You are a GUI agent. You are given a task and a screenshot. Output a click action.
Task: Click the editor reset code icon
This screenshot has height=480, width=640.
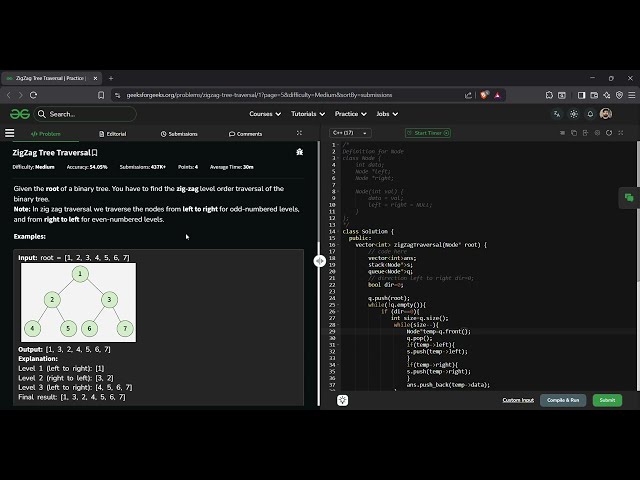click(609, 133)
